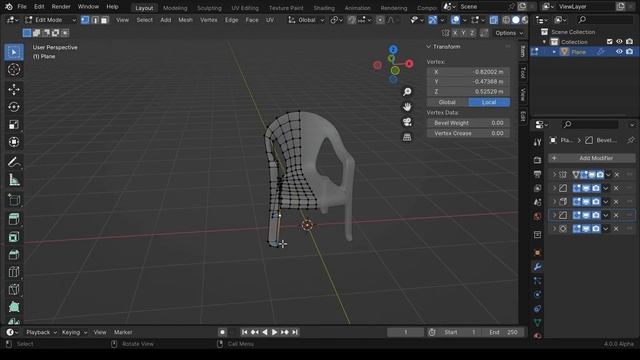Jump to the end frame
The height and width of the screenshot is (360, 640).
tap(295, 332)
